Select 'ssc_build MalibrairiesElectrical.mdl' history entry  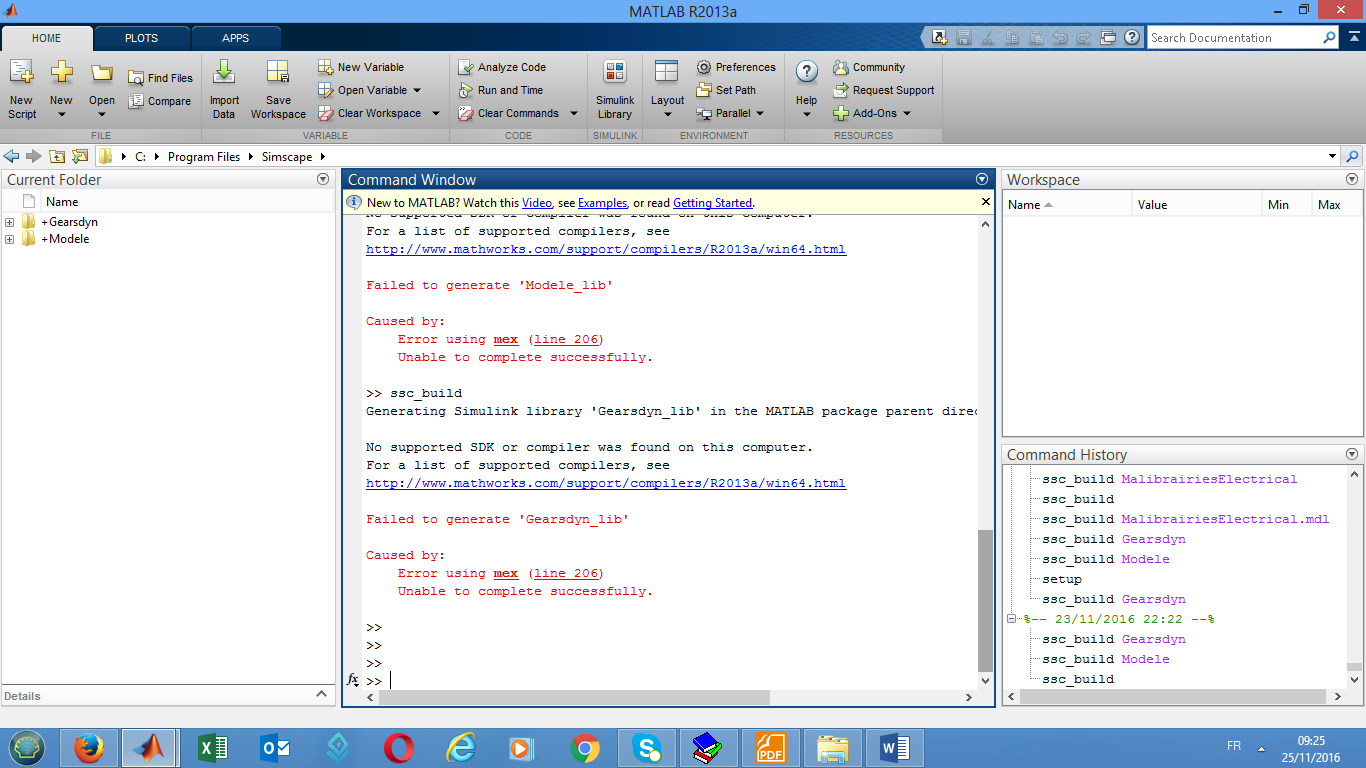(1186, 519)
